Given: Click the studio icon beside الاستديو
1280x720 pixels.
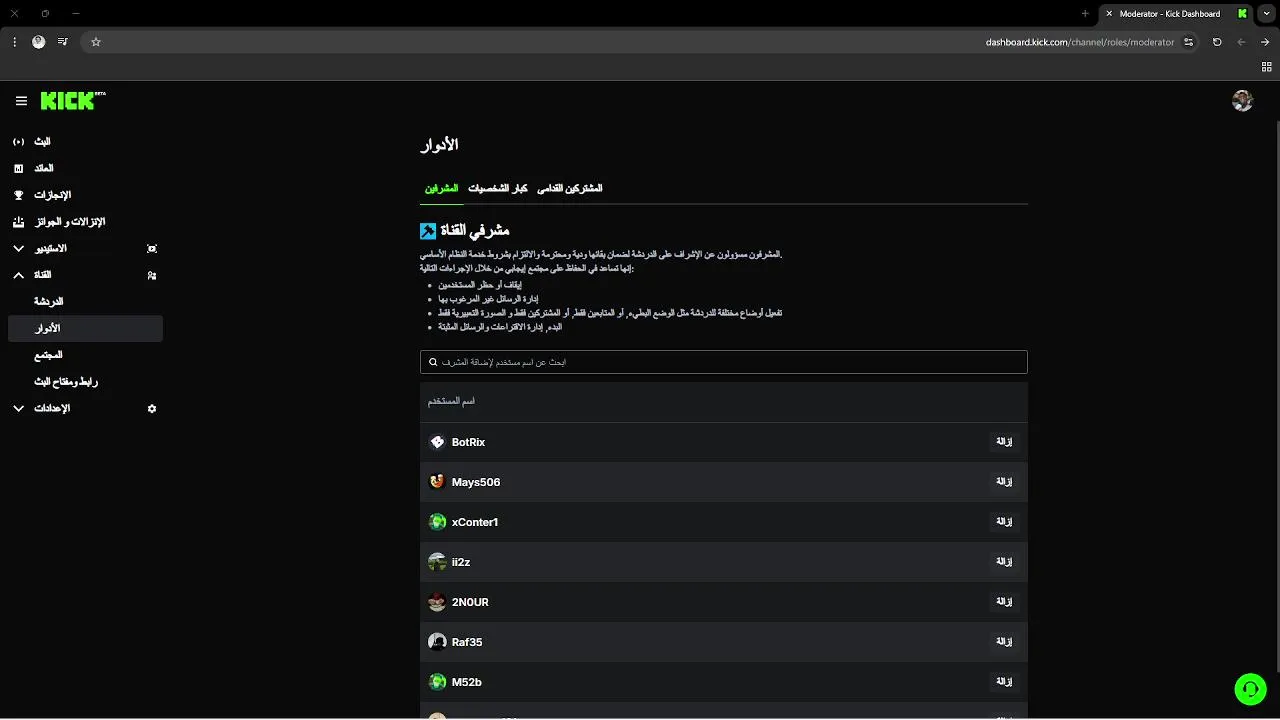Looking at the screenshot, I should [152, 249].
